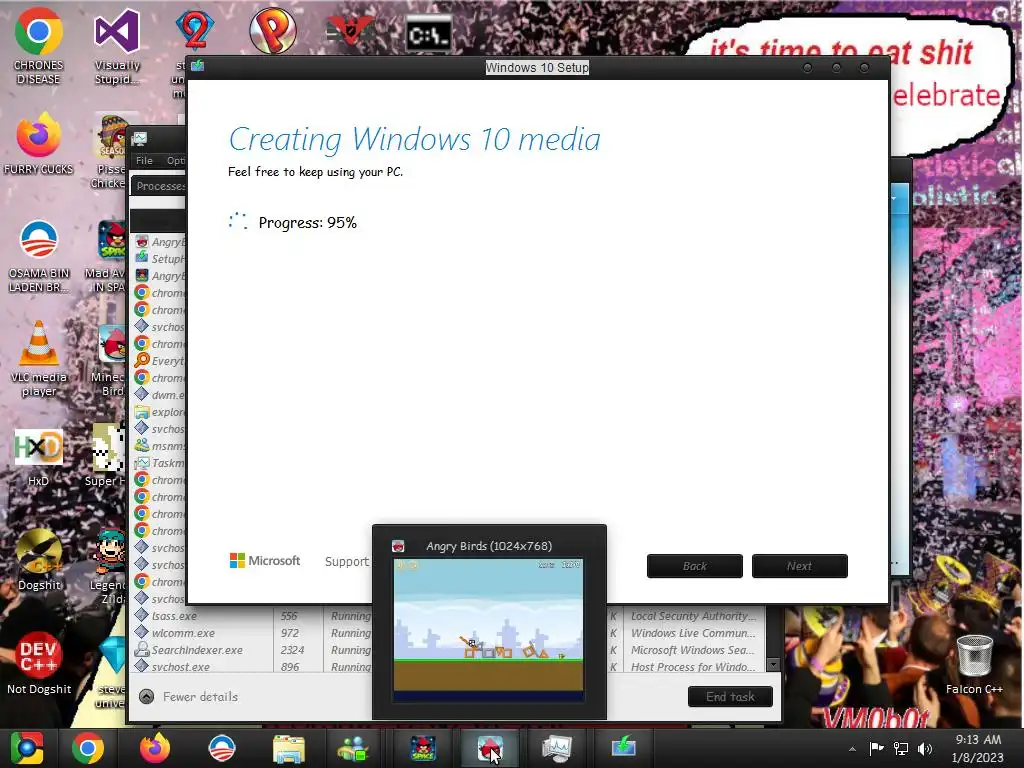The height and width of the screenshot is (768, 1024).
Task: Open the volume control in system tray
Action: point(925,748)
